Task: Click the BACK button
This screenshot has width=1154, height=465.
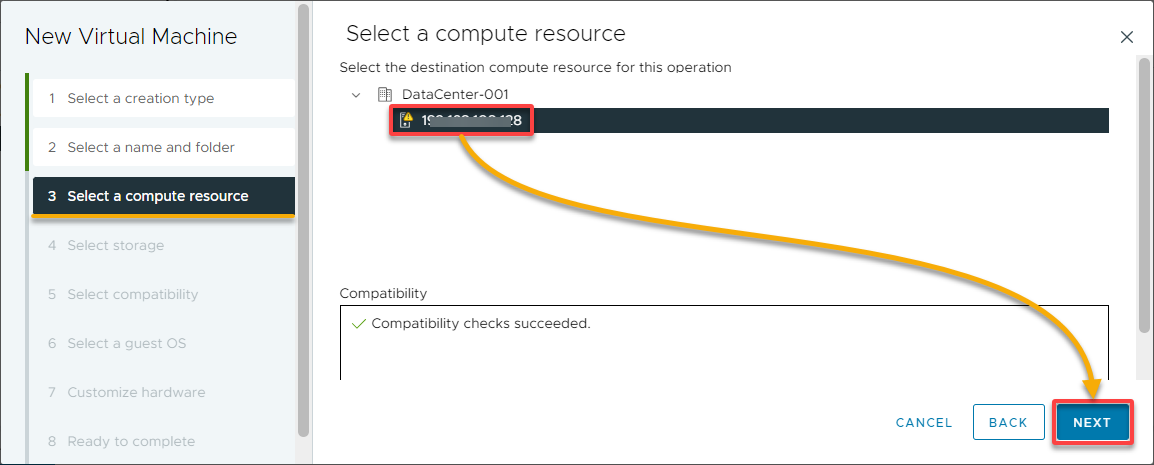Action: [1008, 422]
